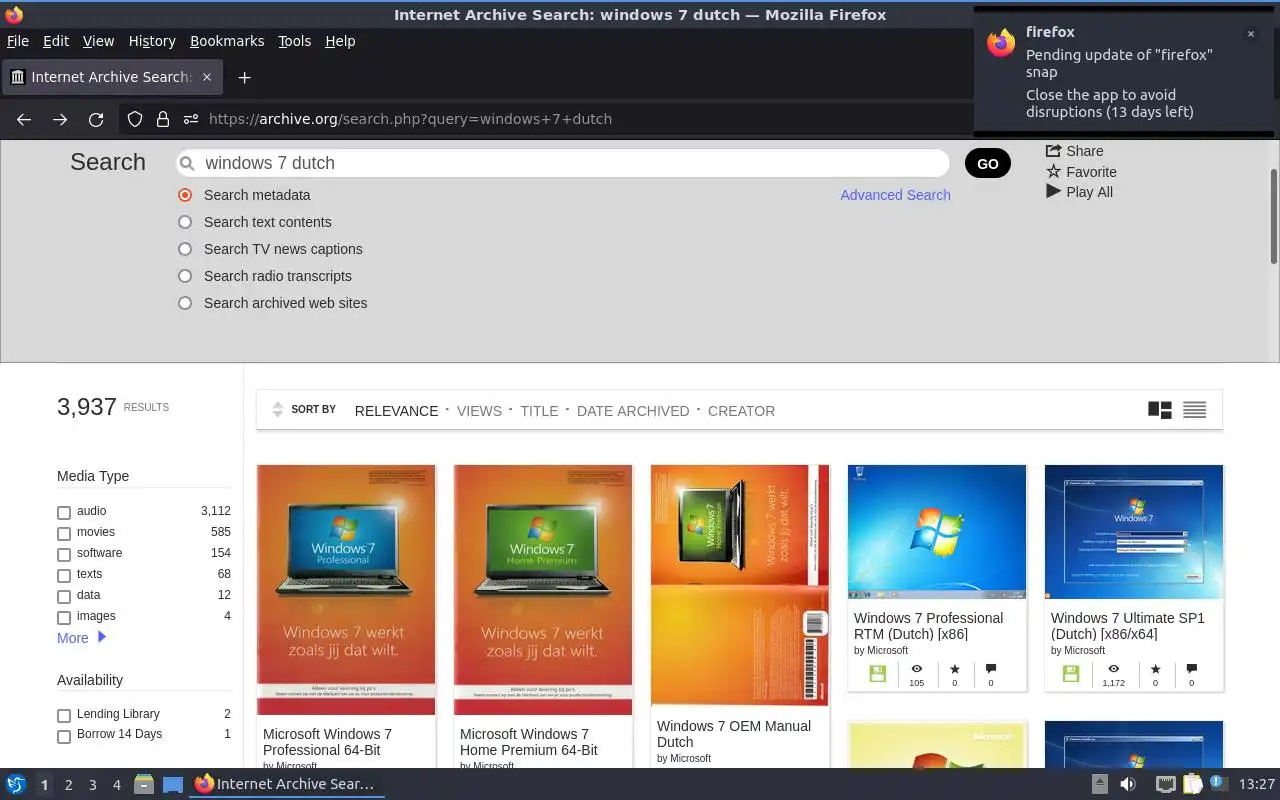1280x800 pixels.
Task: Click reviews bubble for Windows 7 Ultimate SP1
Action: [x=1191, y=669]
